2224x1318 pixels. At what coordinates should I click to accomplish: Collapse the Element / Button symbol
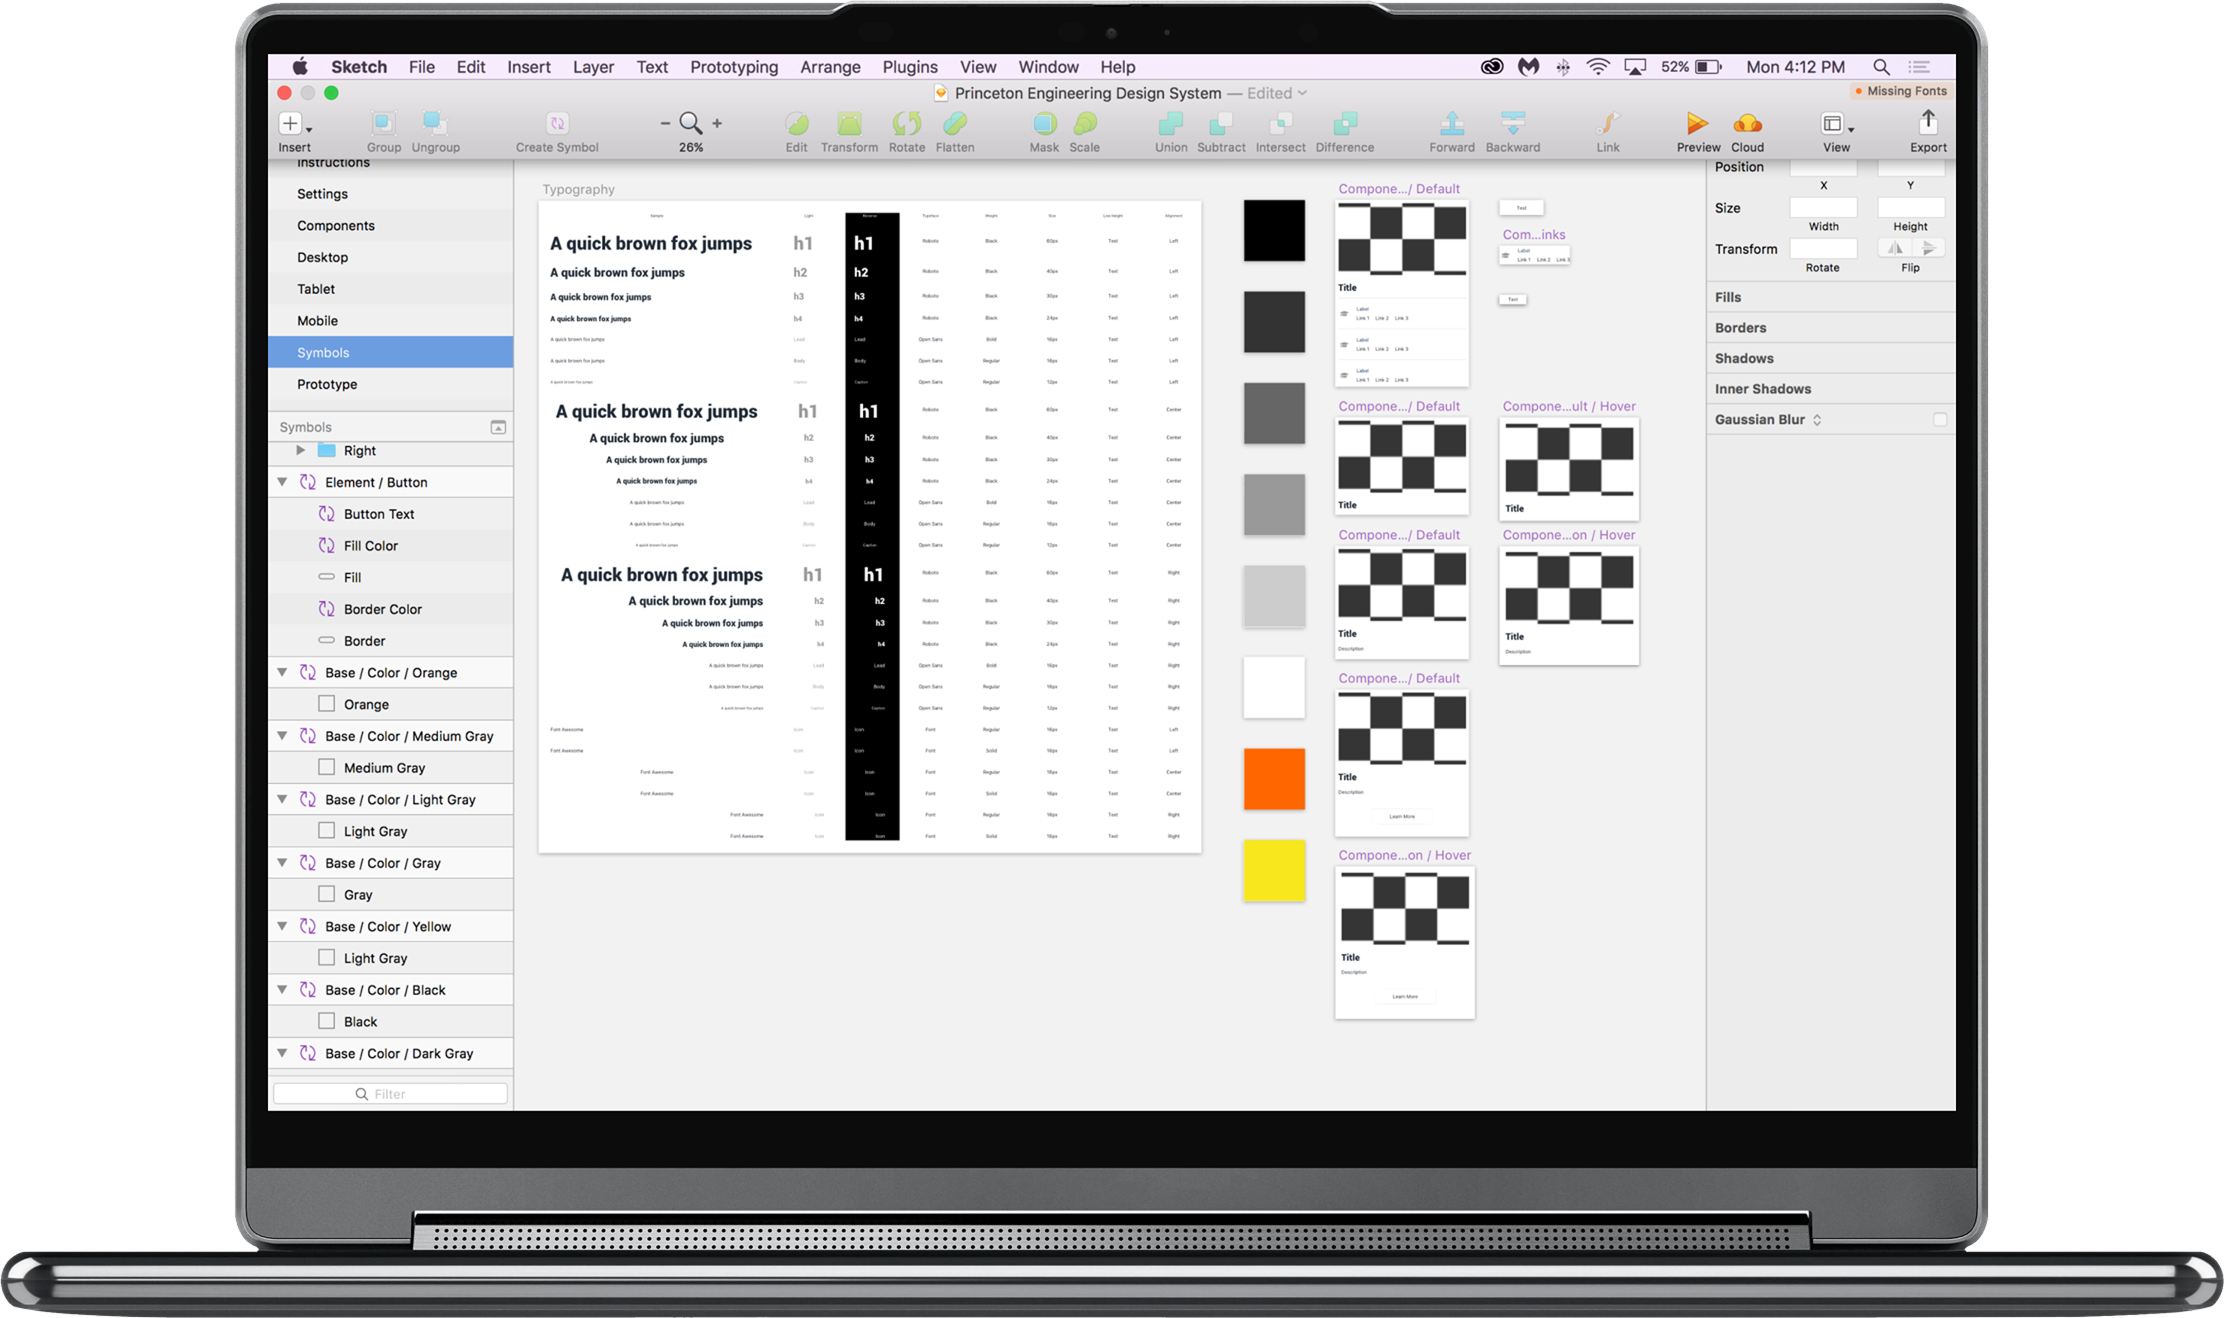(x=283, y=482)
